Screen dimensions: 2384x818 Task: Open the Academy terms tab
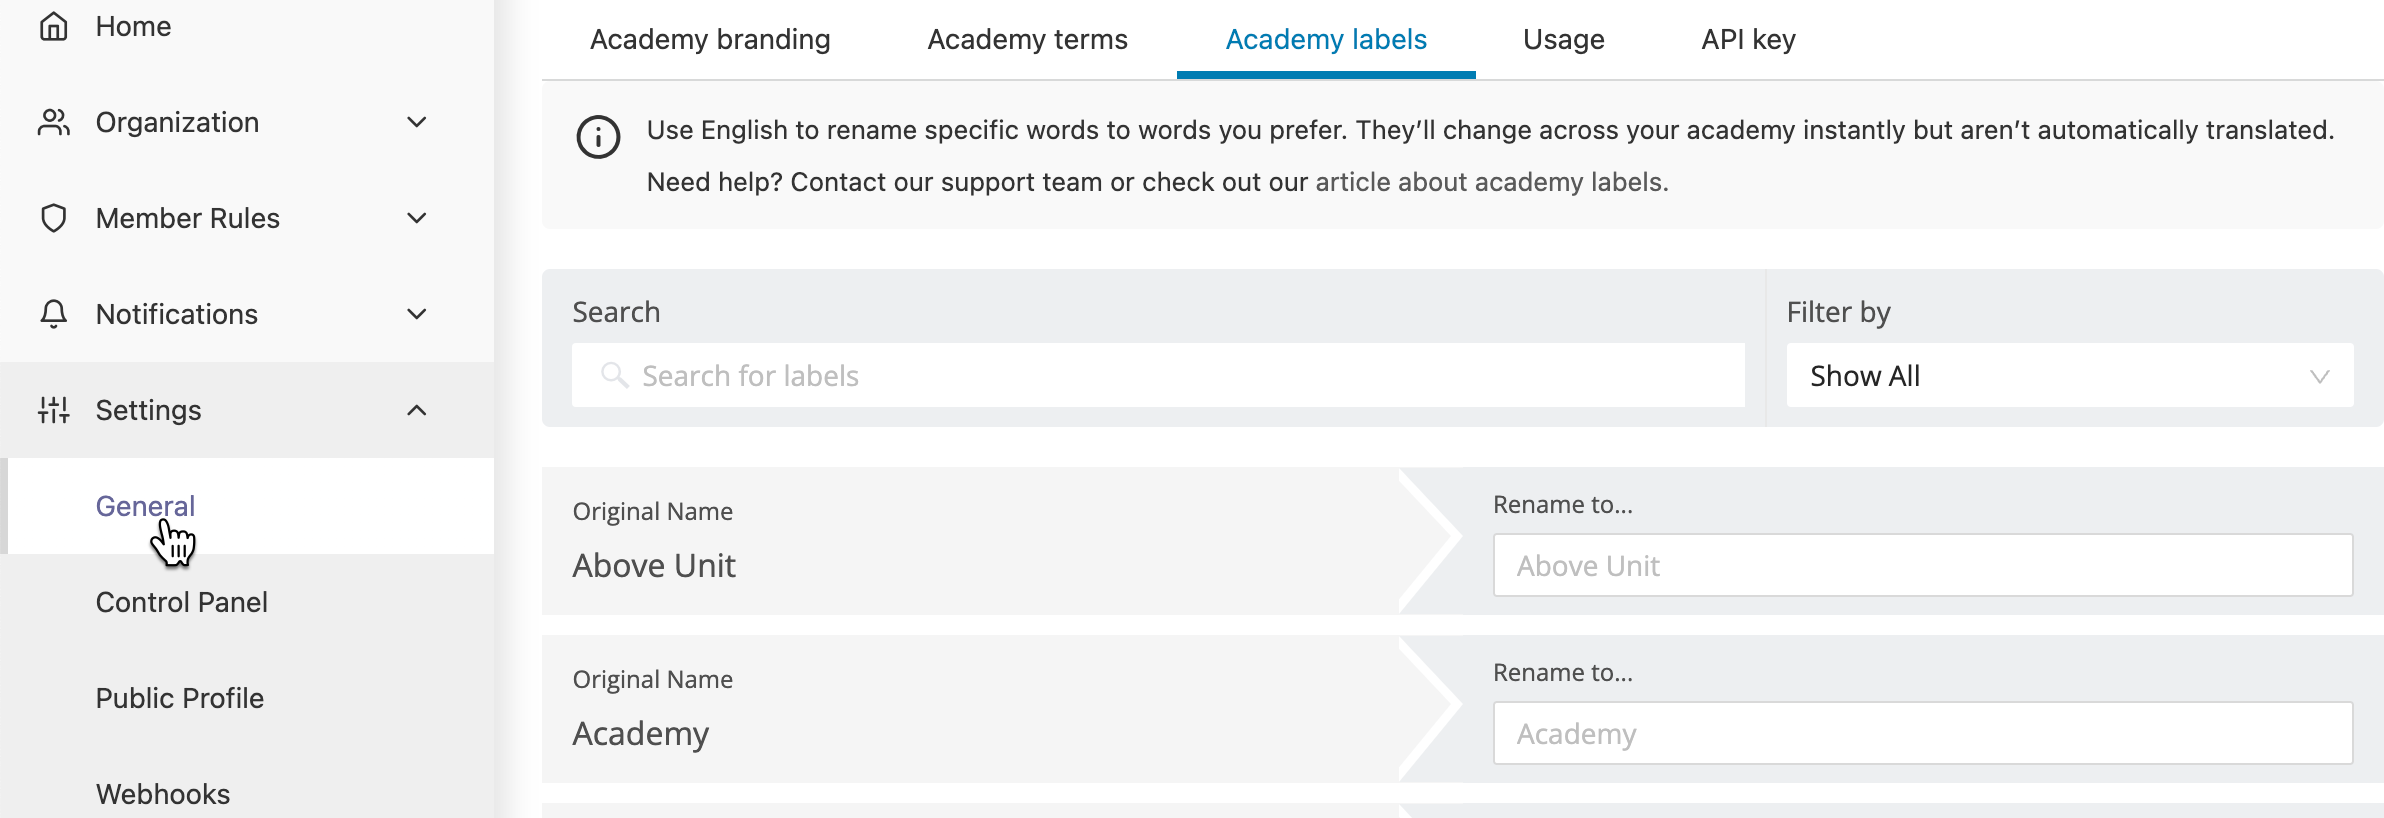pyautogui.click(x=1026, y=40)
